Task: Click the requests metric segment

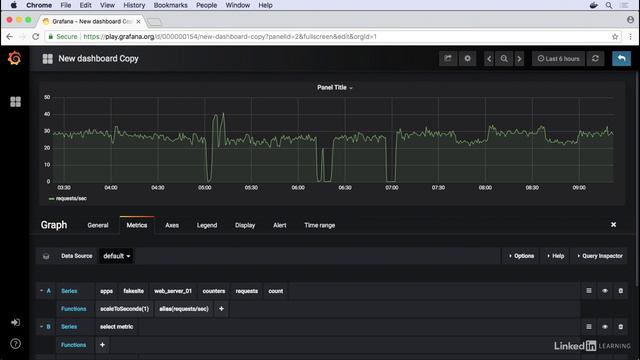Action: click(x=247, y=291)
